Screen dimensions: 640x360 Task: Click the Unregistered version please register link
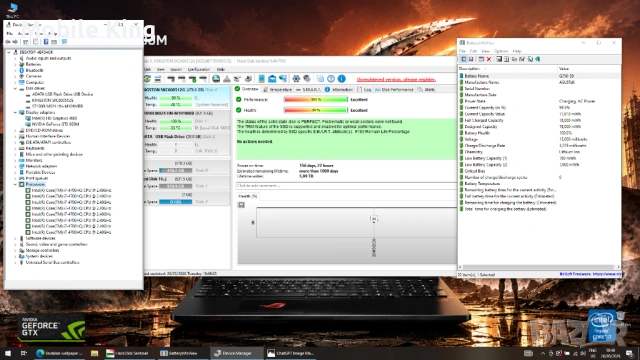(x=396, y=79)
